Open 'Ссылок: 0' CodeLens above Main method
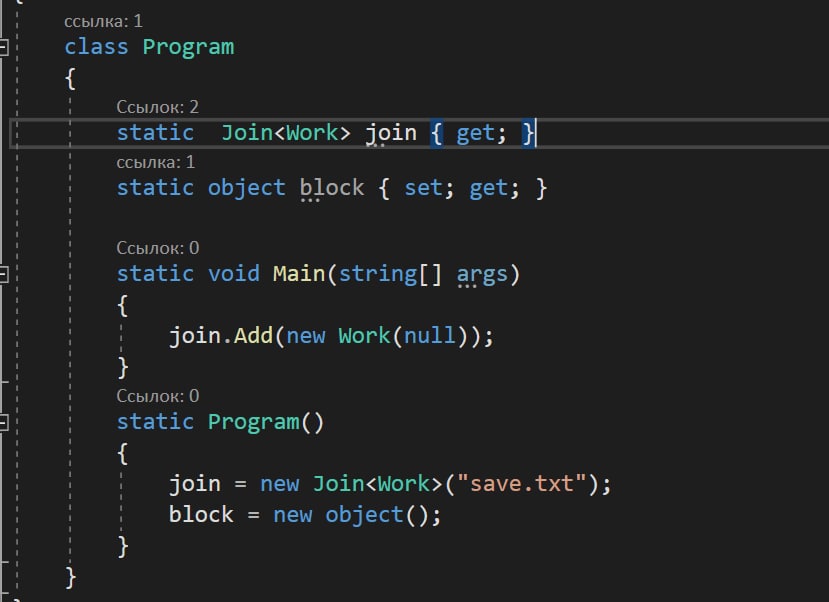This screenshot has width=829, height=602. pyautogui.click(x=158, y=248)
